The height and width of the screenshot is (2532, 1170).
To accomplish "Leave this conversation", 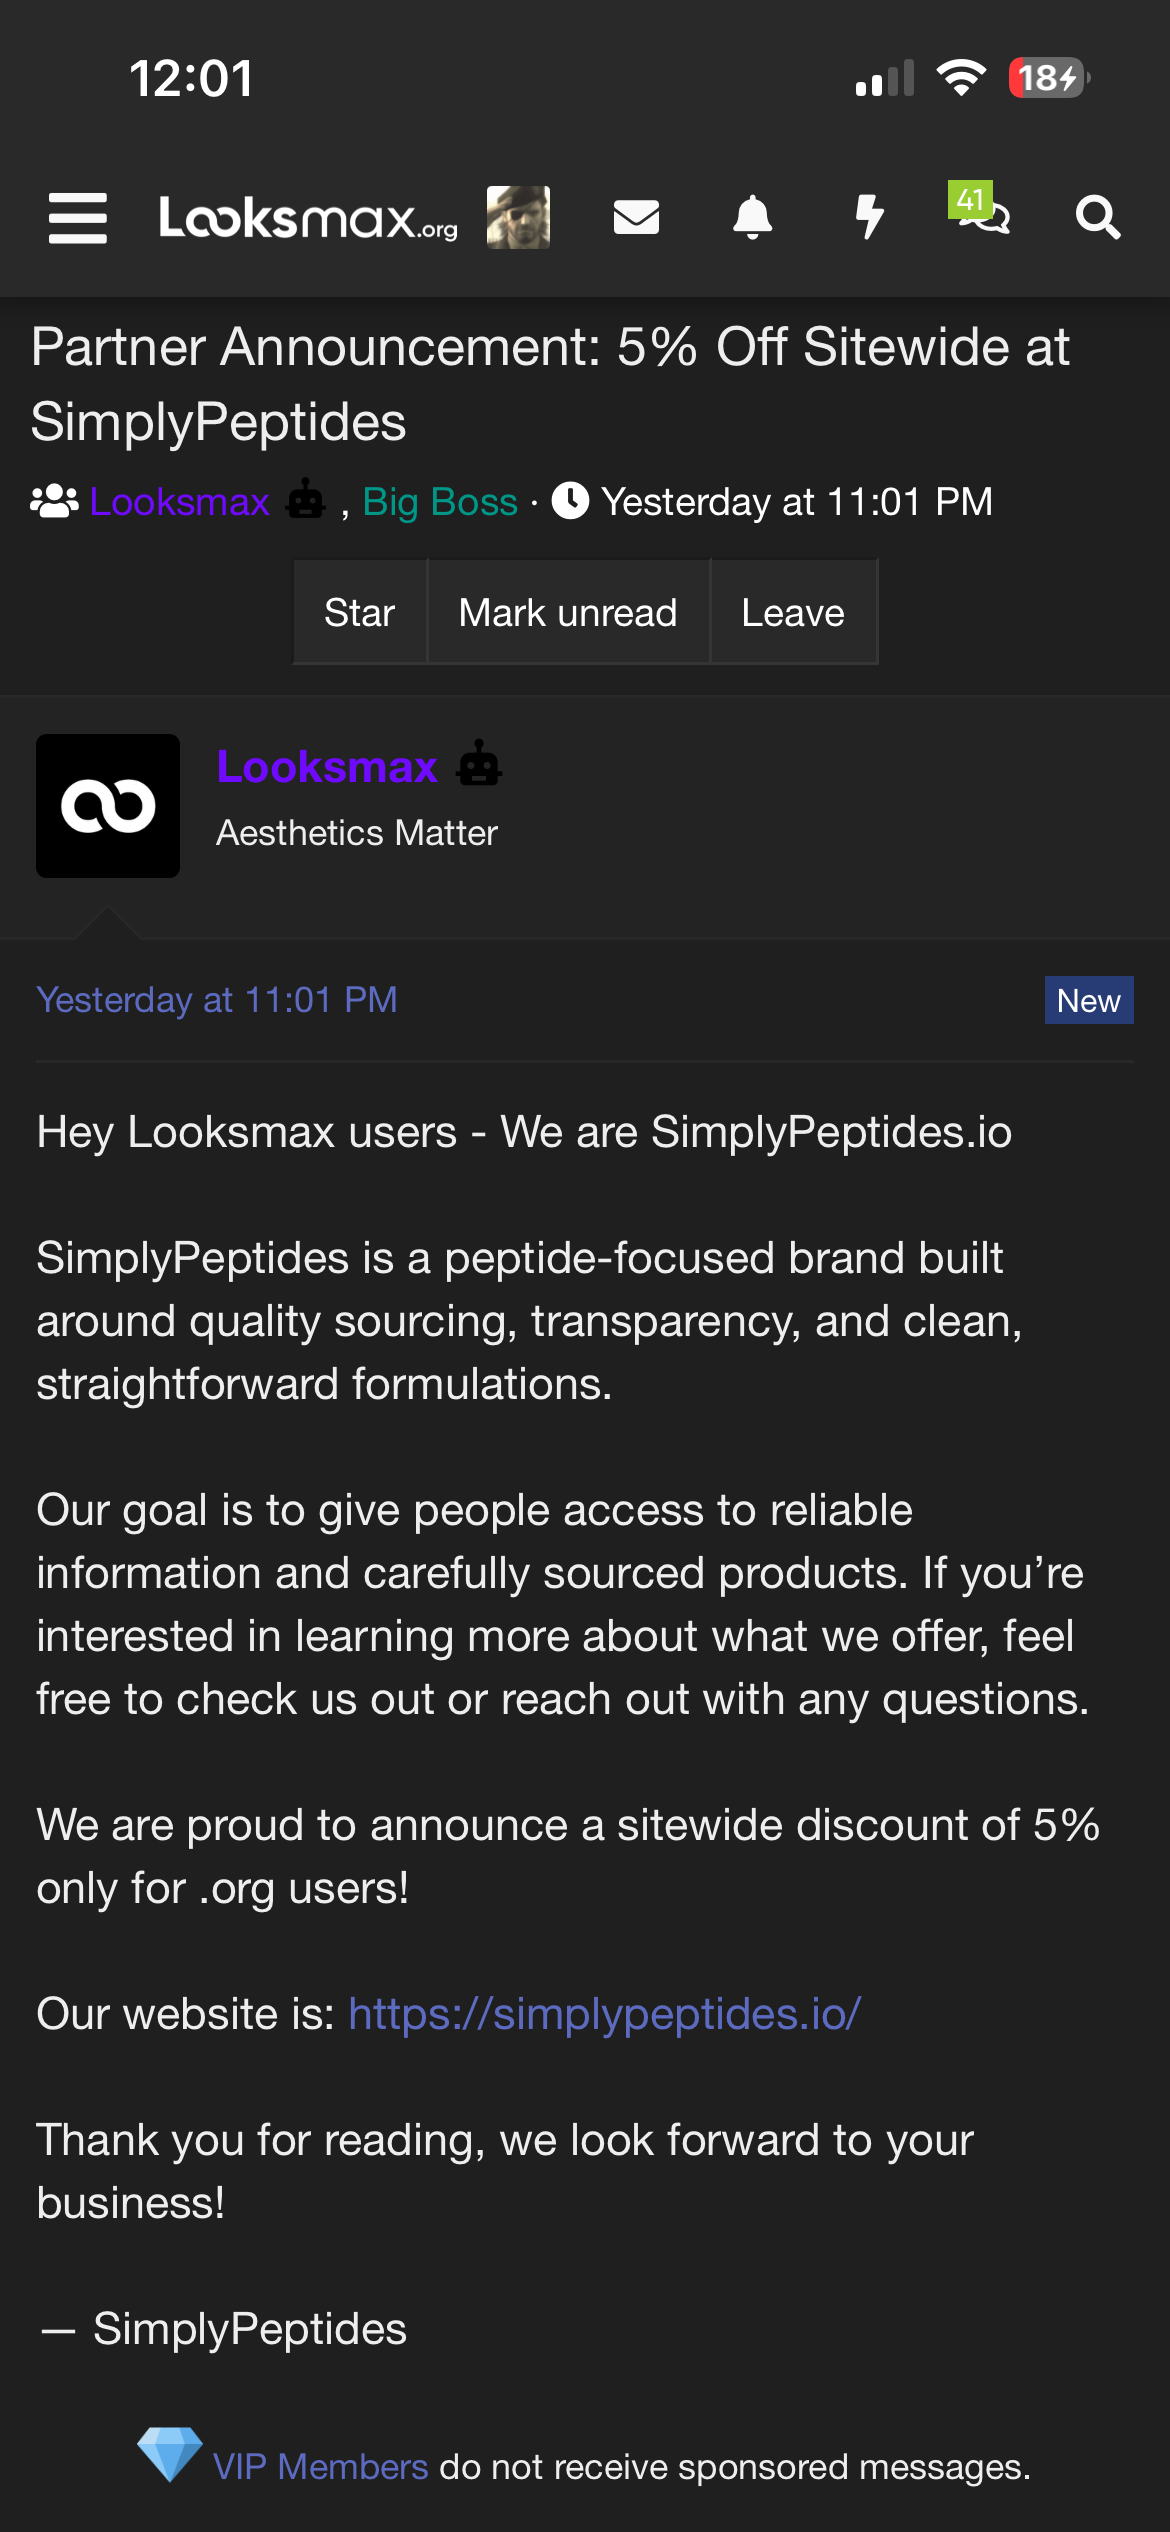I will pos(793,612).
